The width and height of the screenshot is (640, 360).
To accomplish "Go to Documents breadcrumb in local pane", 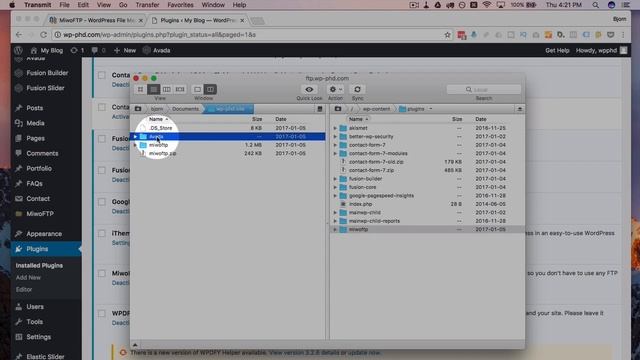I will point(185,109).
